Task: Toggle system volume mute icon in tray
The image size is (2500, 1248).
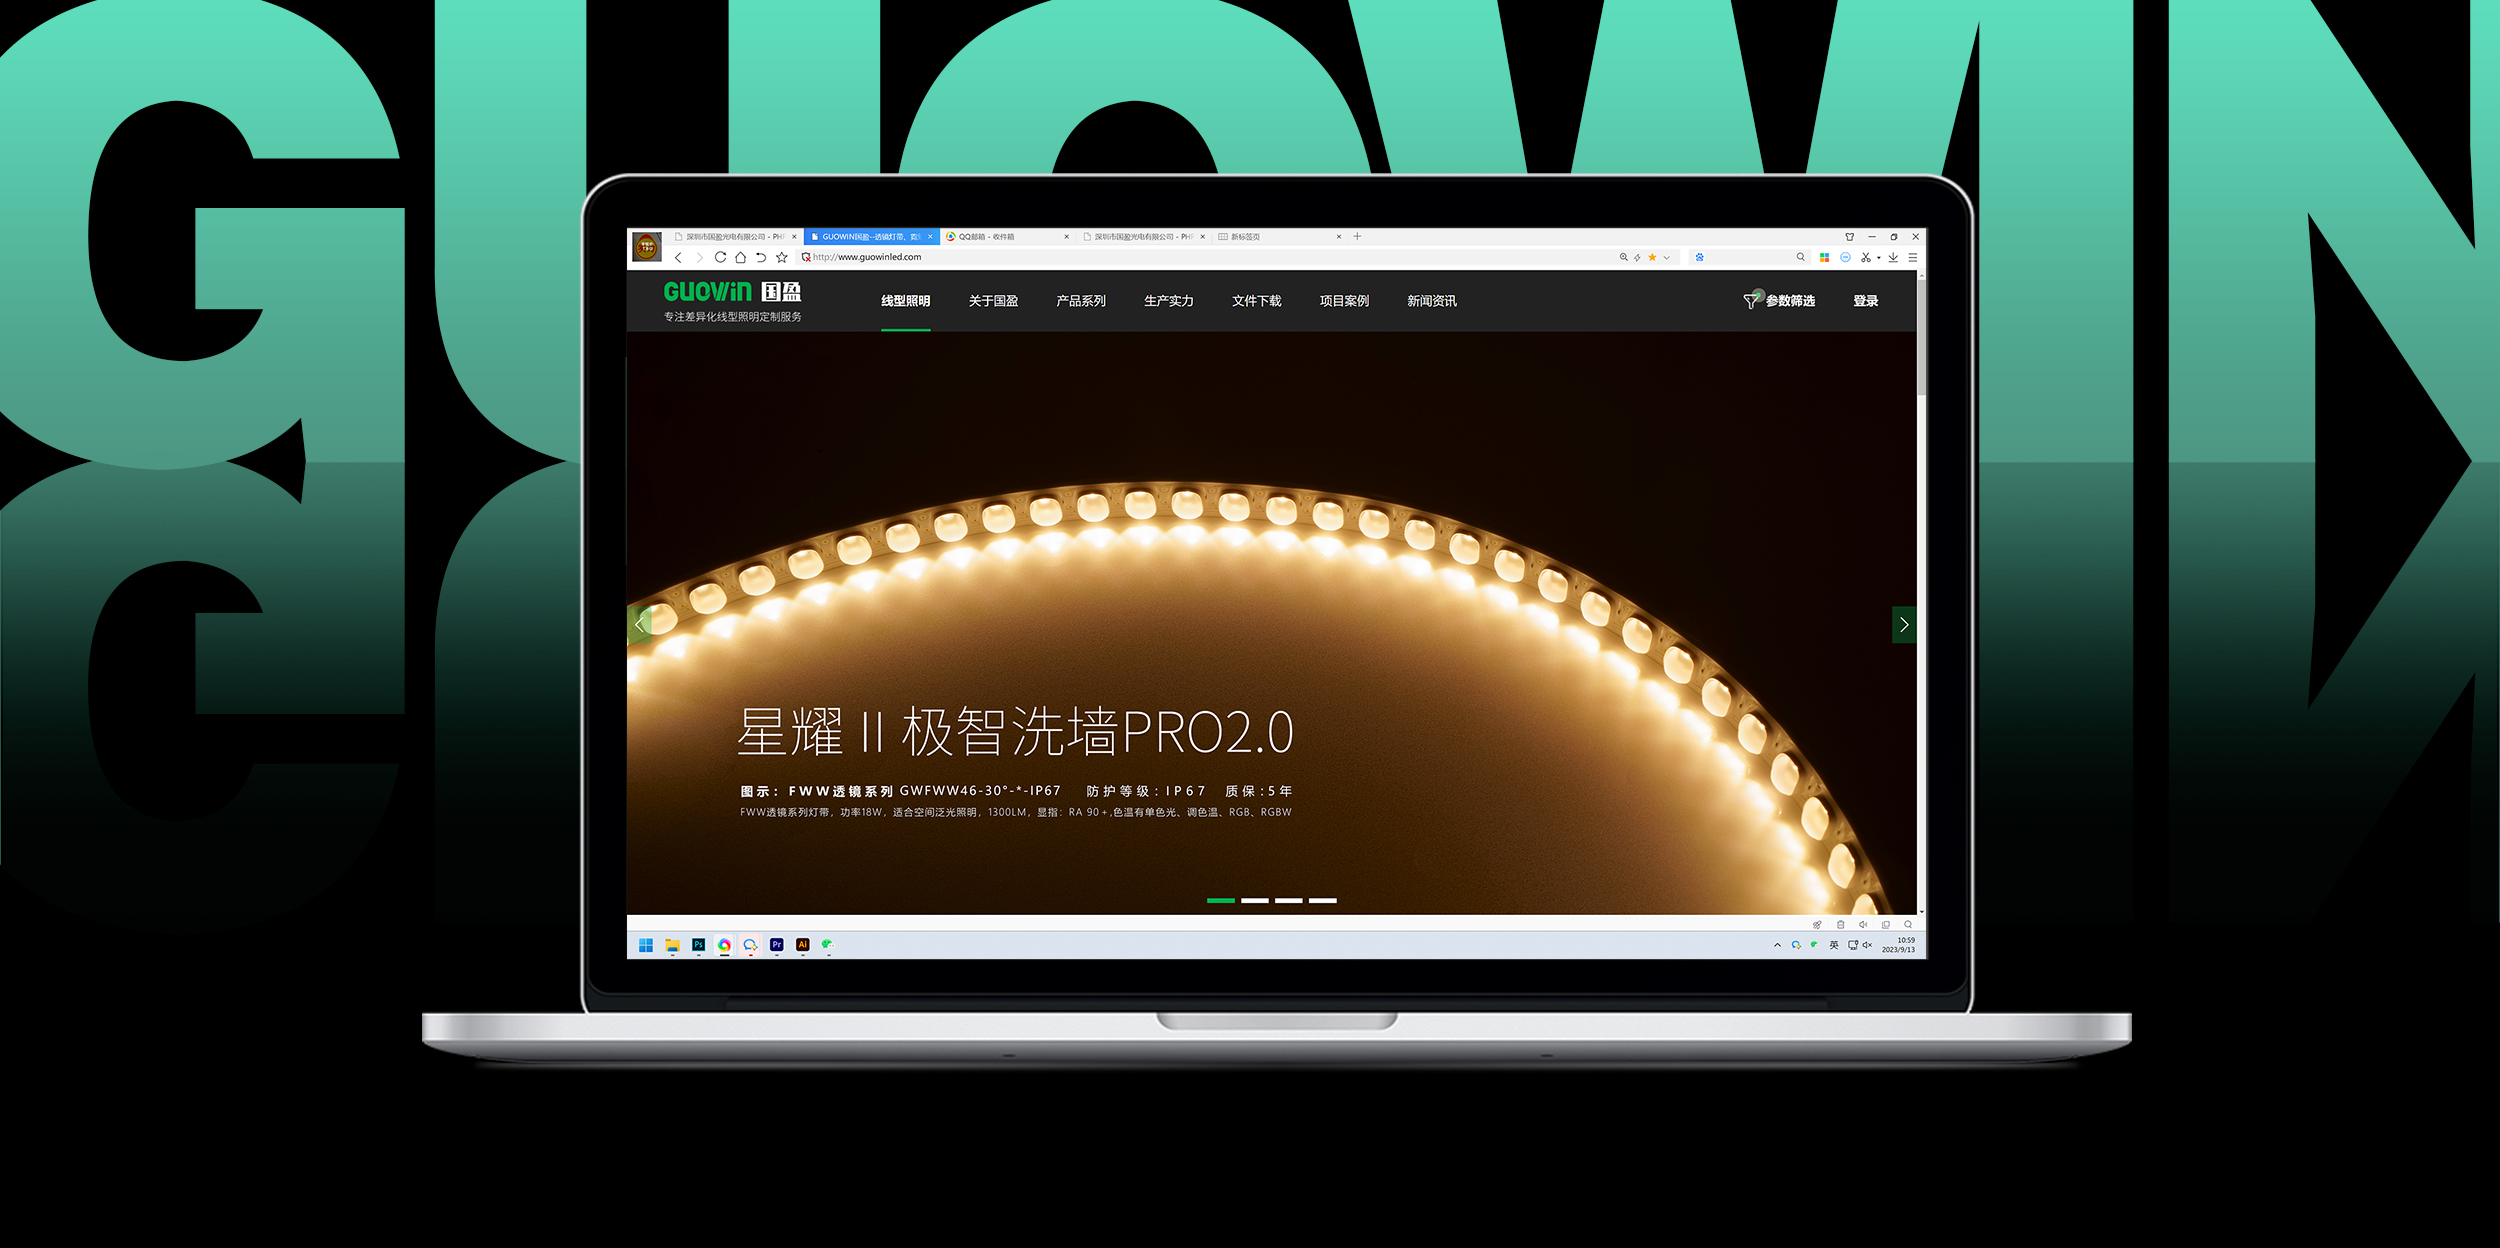Action: [x=1867, y=945]
